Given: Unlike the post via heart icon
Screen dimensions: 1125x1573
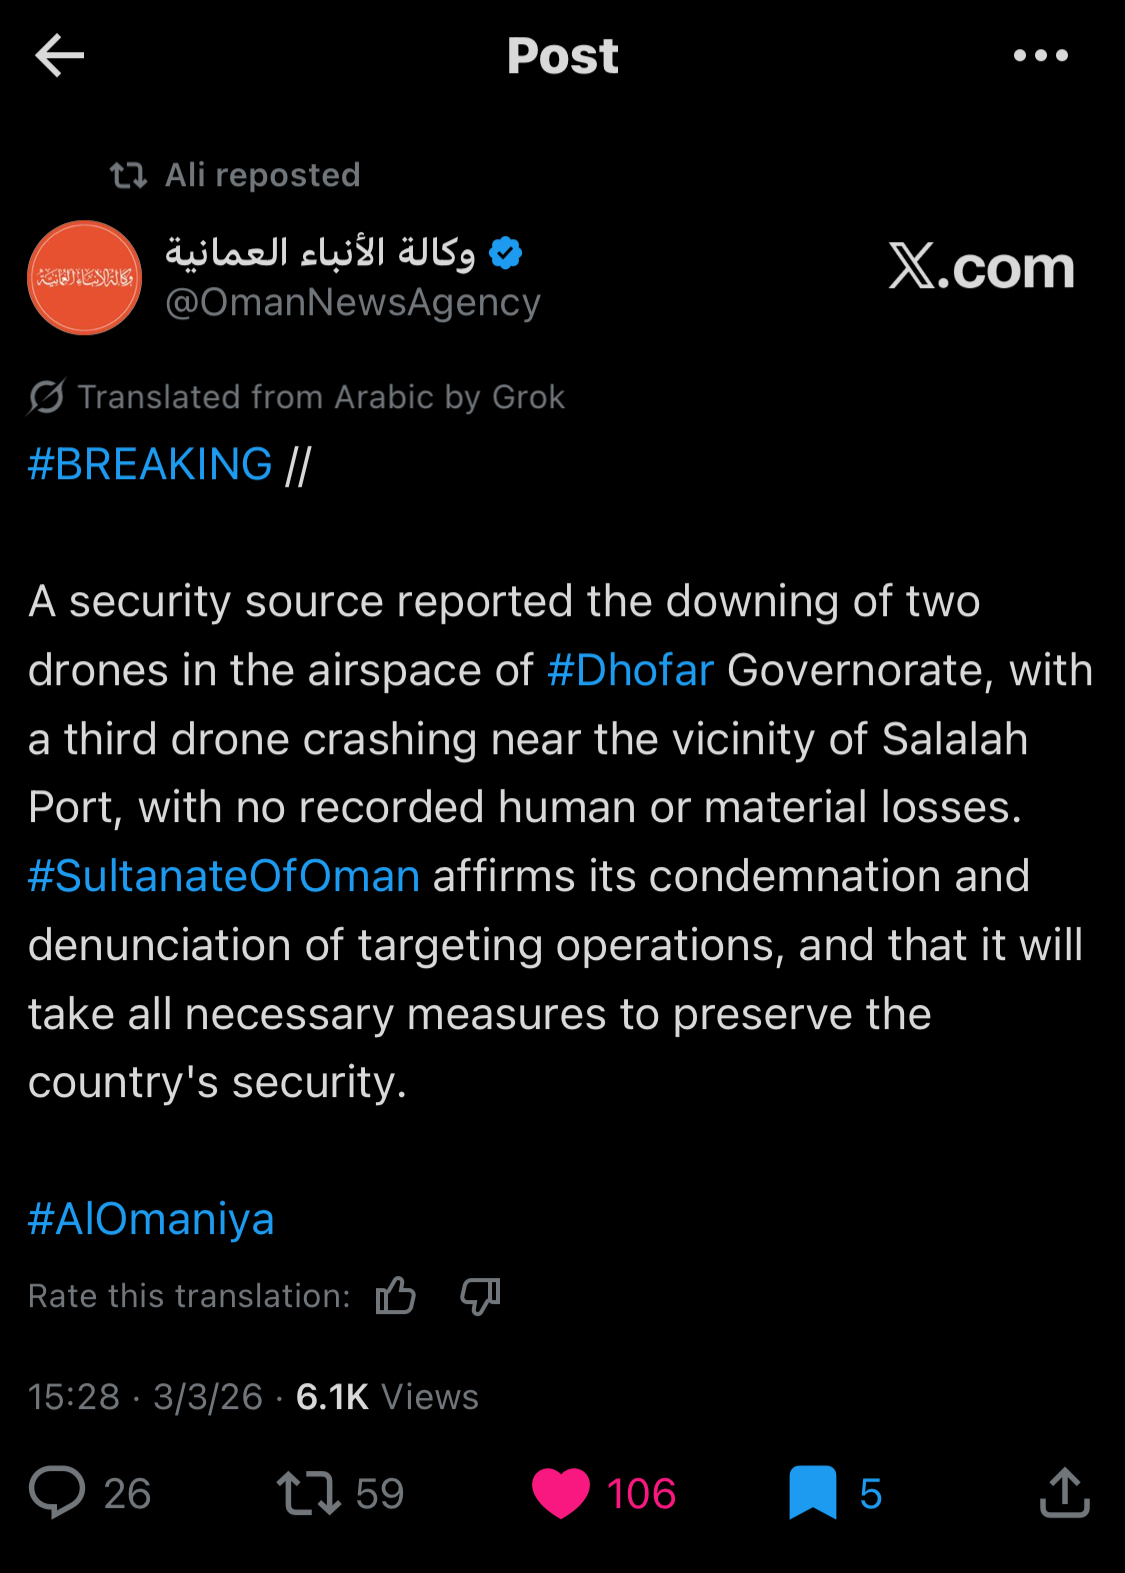Looking at the screenshot, I should coord(560,1492).
